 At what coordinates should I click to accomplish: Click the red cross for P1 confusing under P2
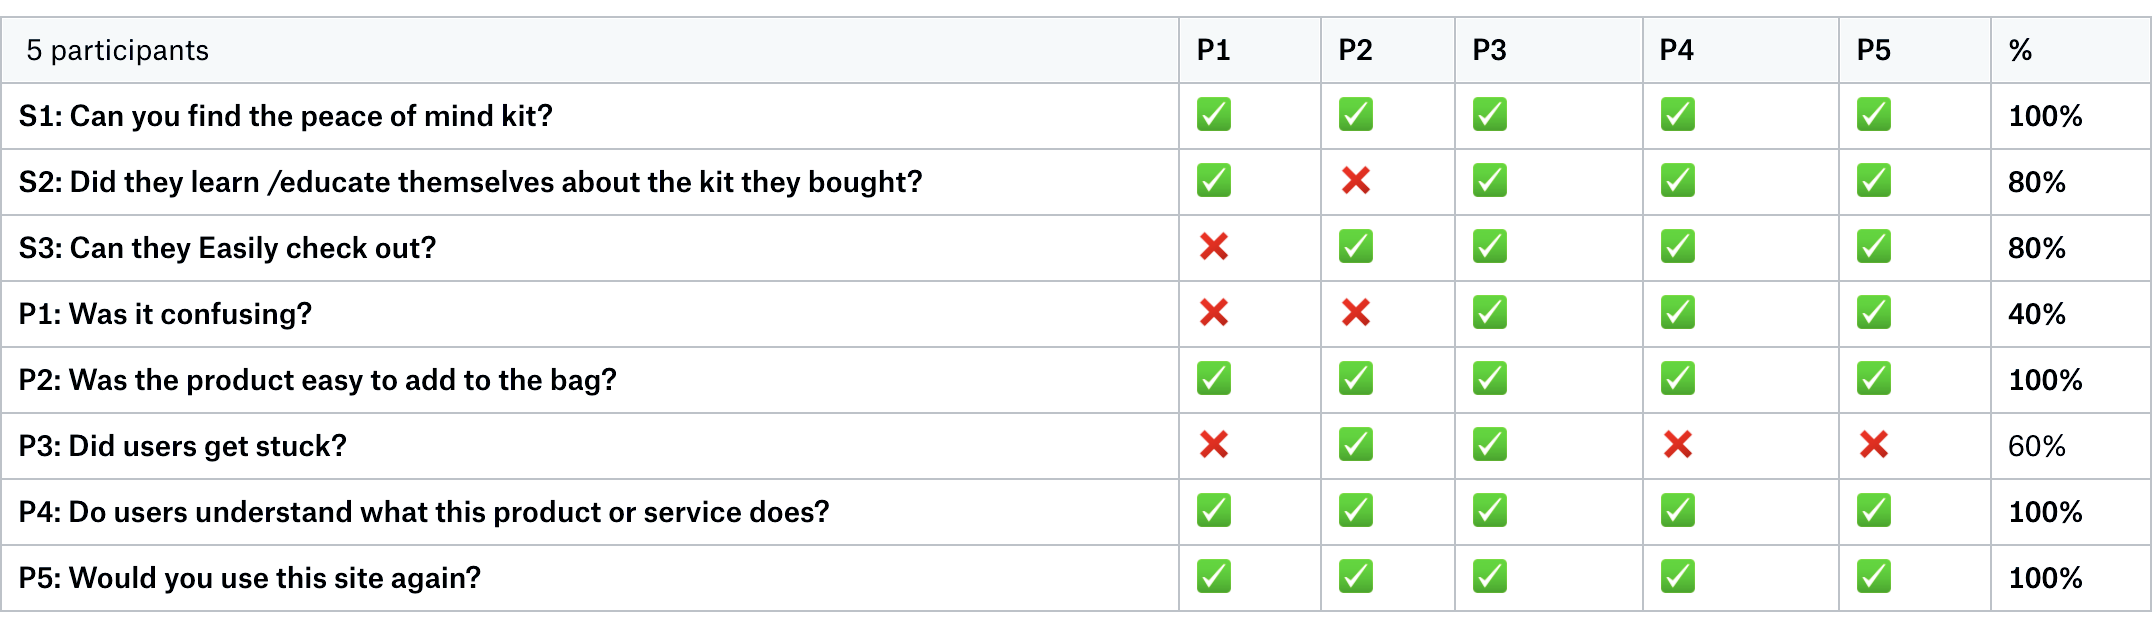(x=1355, y=313)
